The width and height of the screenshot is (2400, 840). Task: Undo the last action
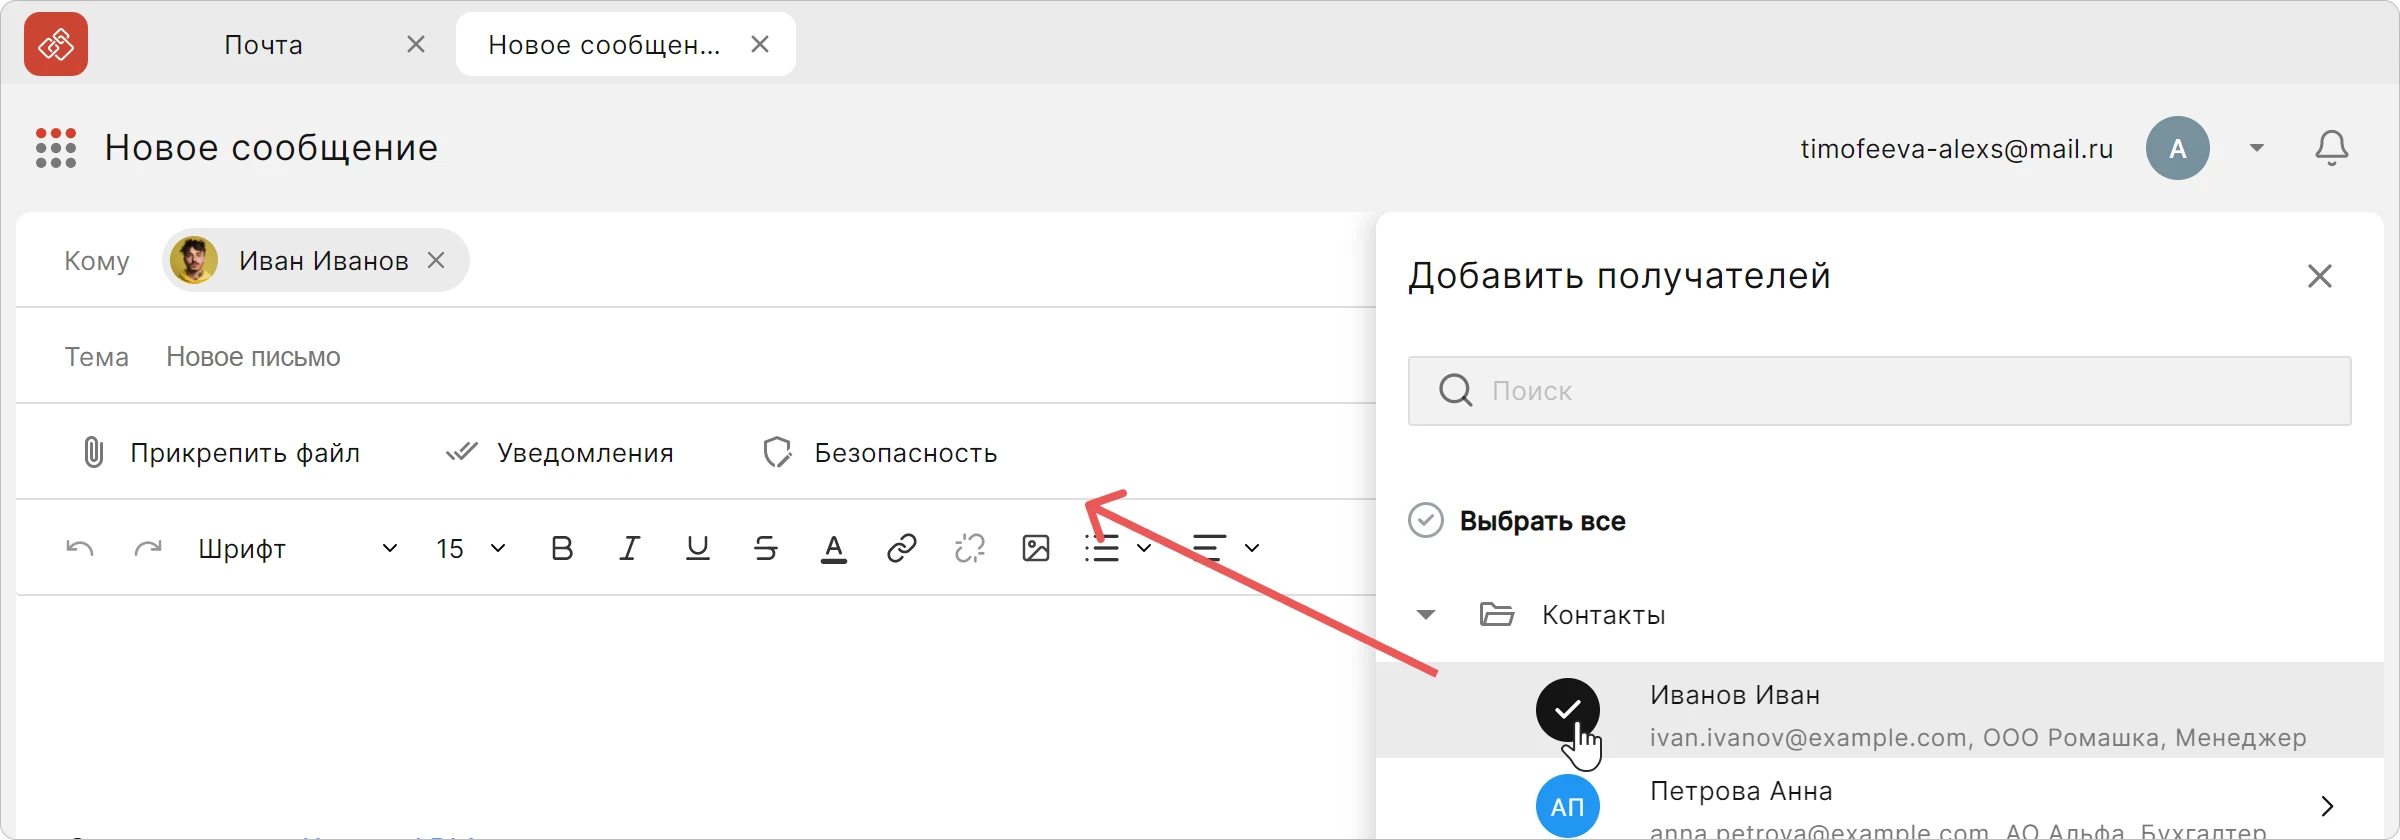point(80,548)
